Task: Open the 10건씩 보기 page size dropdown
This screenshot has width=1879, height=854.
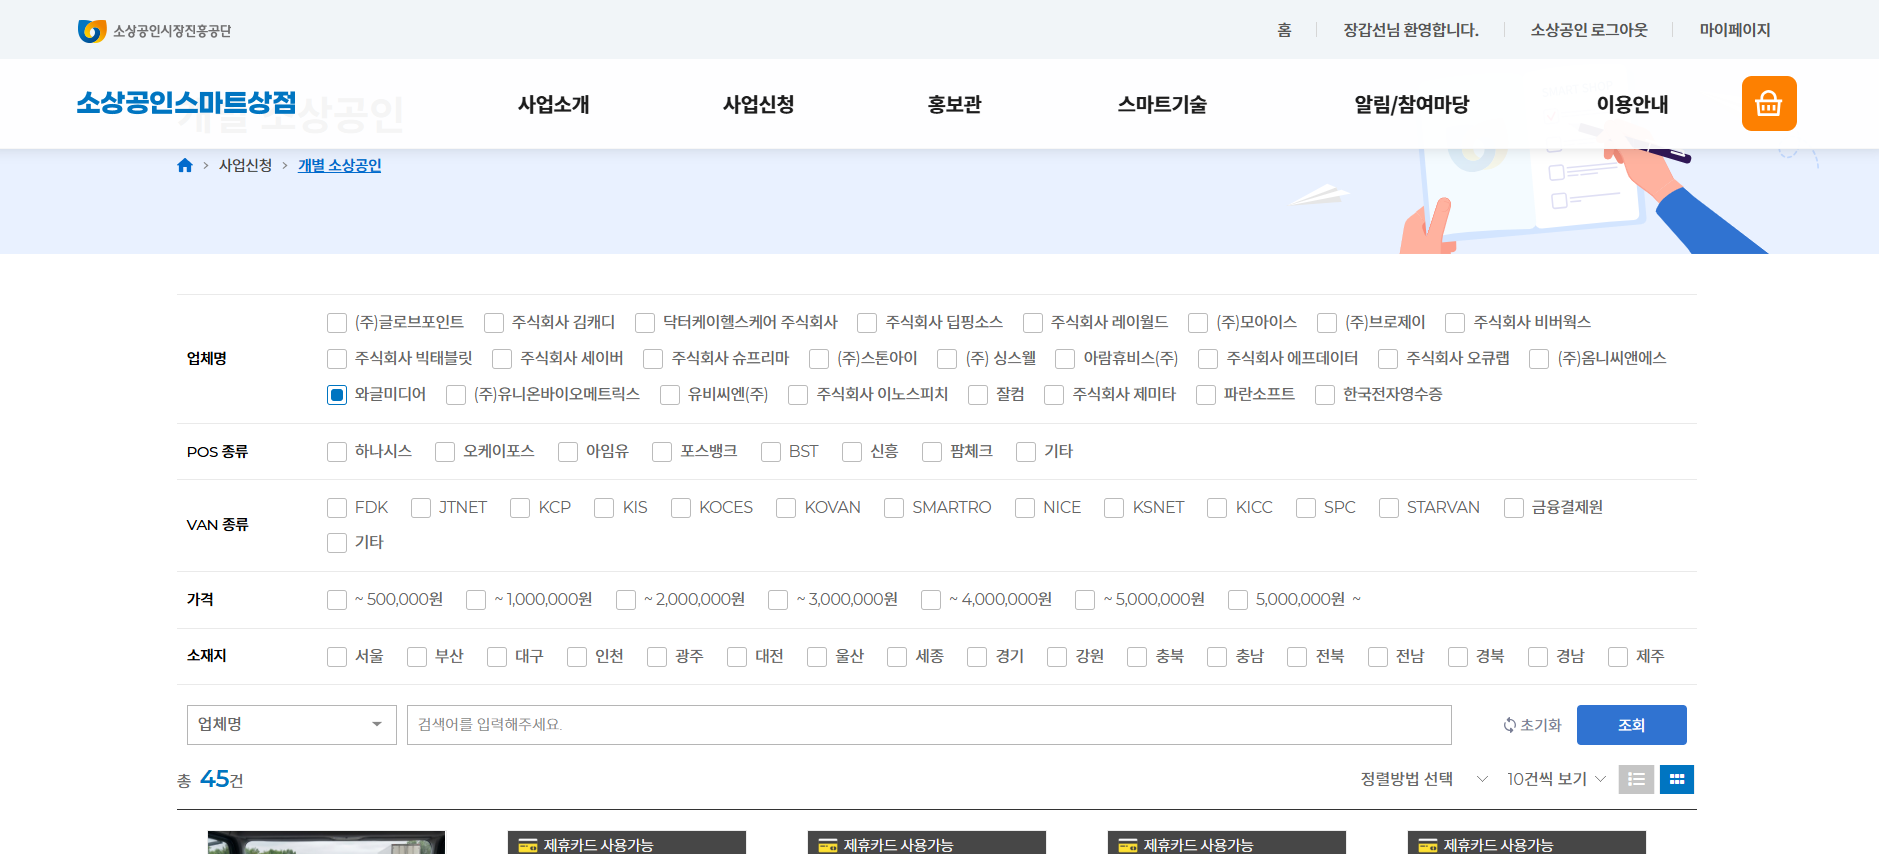Action: [x=1556, y=779]
